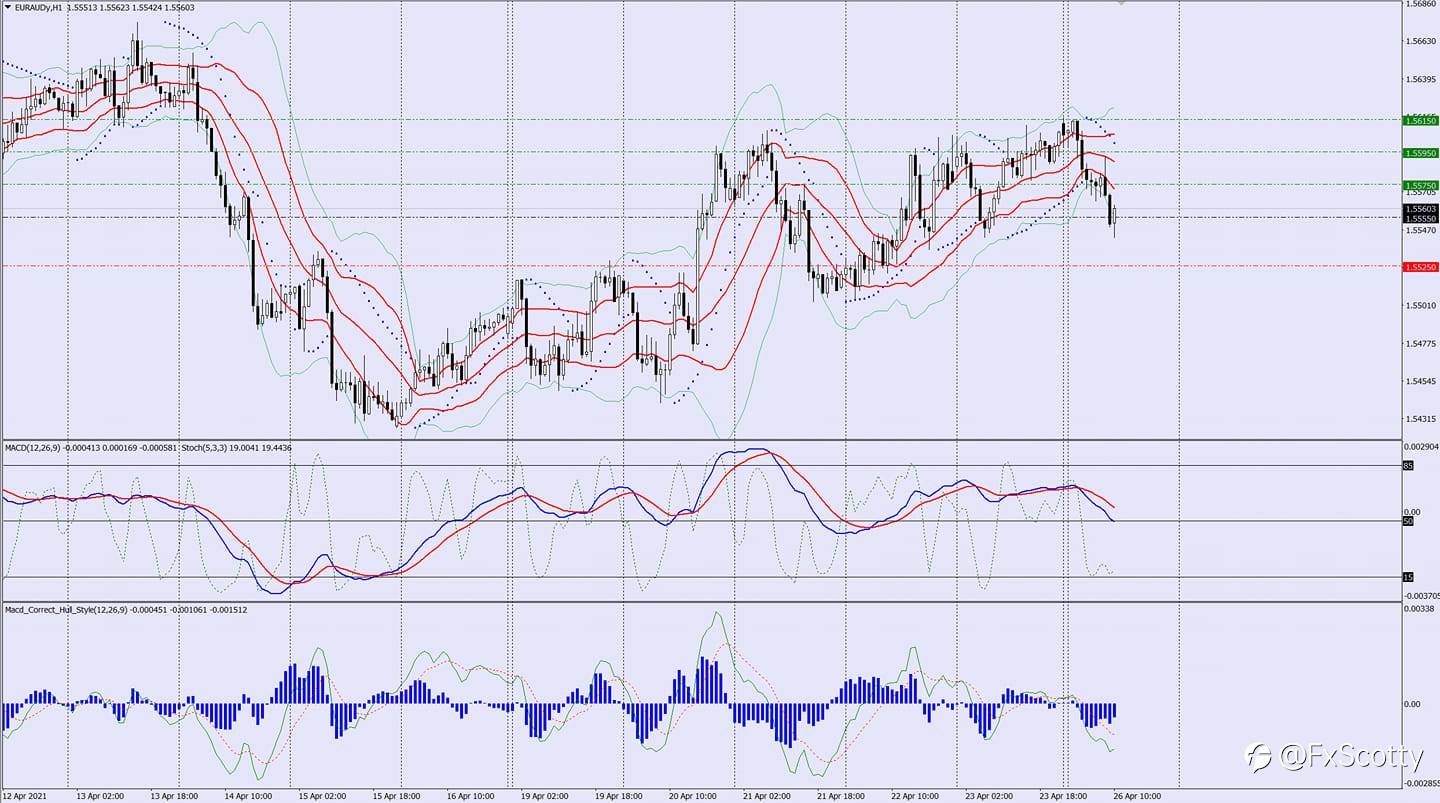
Task: Click the 50 stochastic level marker
Action: (x=1408, y=521)
